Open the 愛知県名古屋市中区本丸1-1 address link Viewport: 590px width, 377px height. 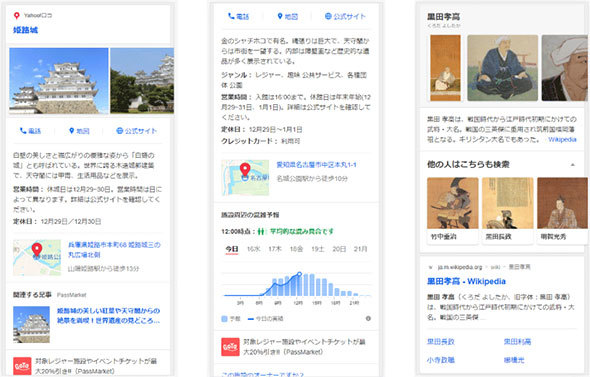tap(316, 165)
